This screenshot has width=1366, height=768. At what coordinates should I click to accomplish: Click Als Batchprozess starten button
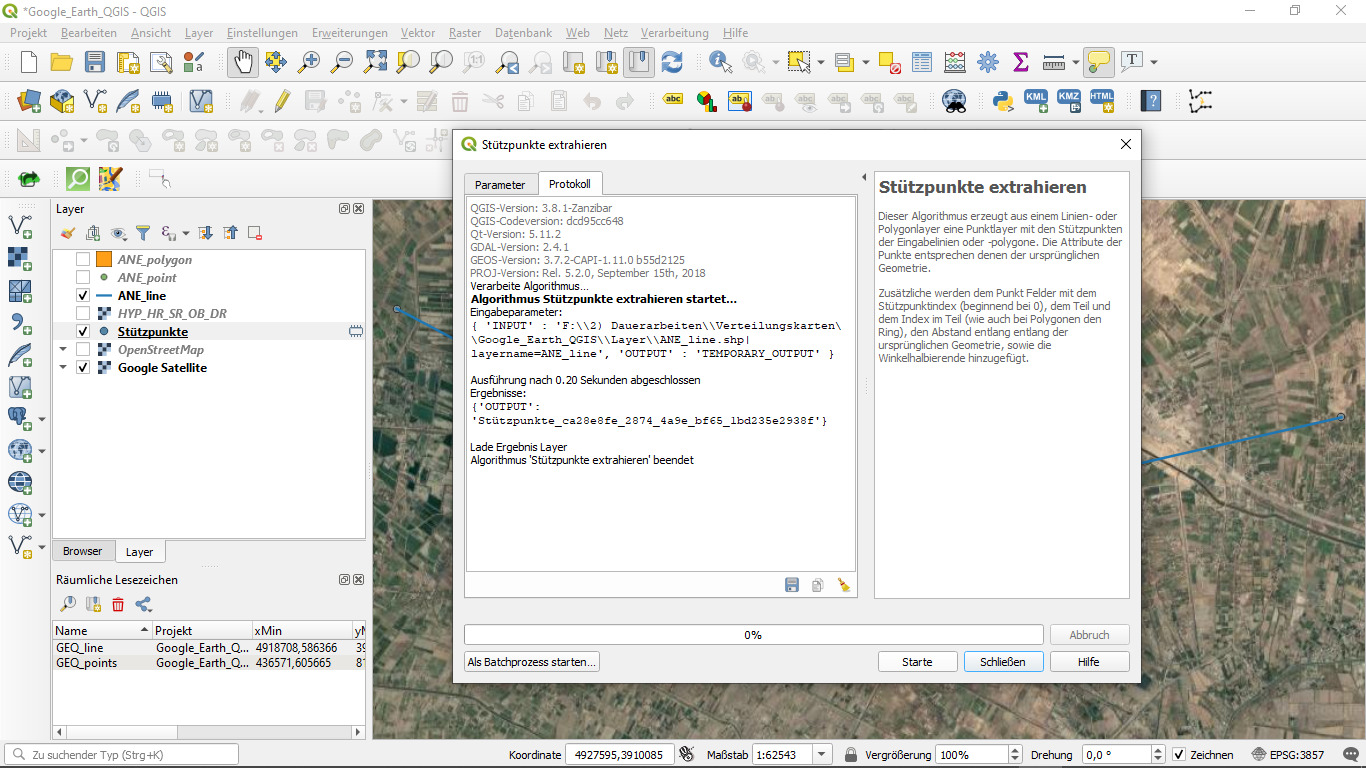click(532, 662)
